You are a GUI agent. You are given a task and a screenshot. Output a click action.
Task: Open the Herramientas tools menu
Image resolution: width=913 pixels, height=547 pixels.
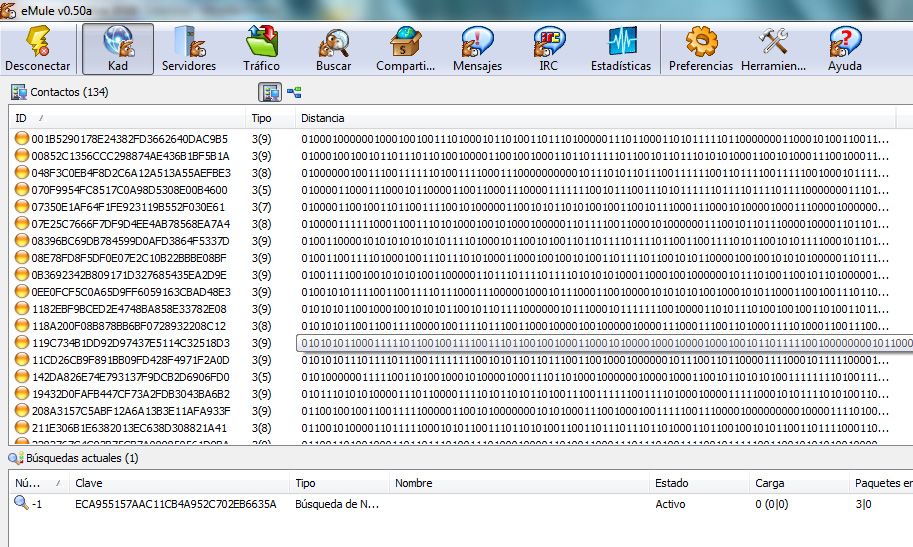point(773,49)
